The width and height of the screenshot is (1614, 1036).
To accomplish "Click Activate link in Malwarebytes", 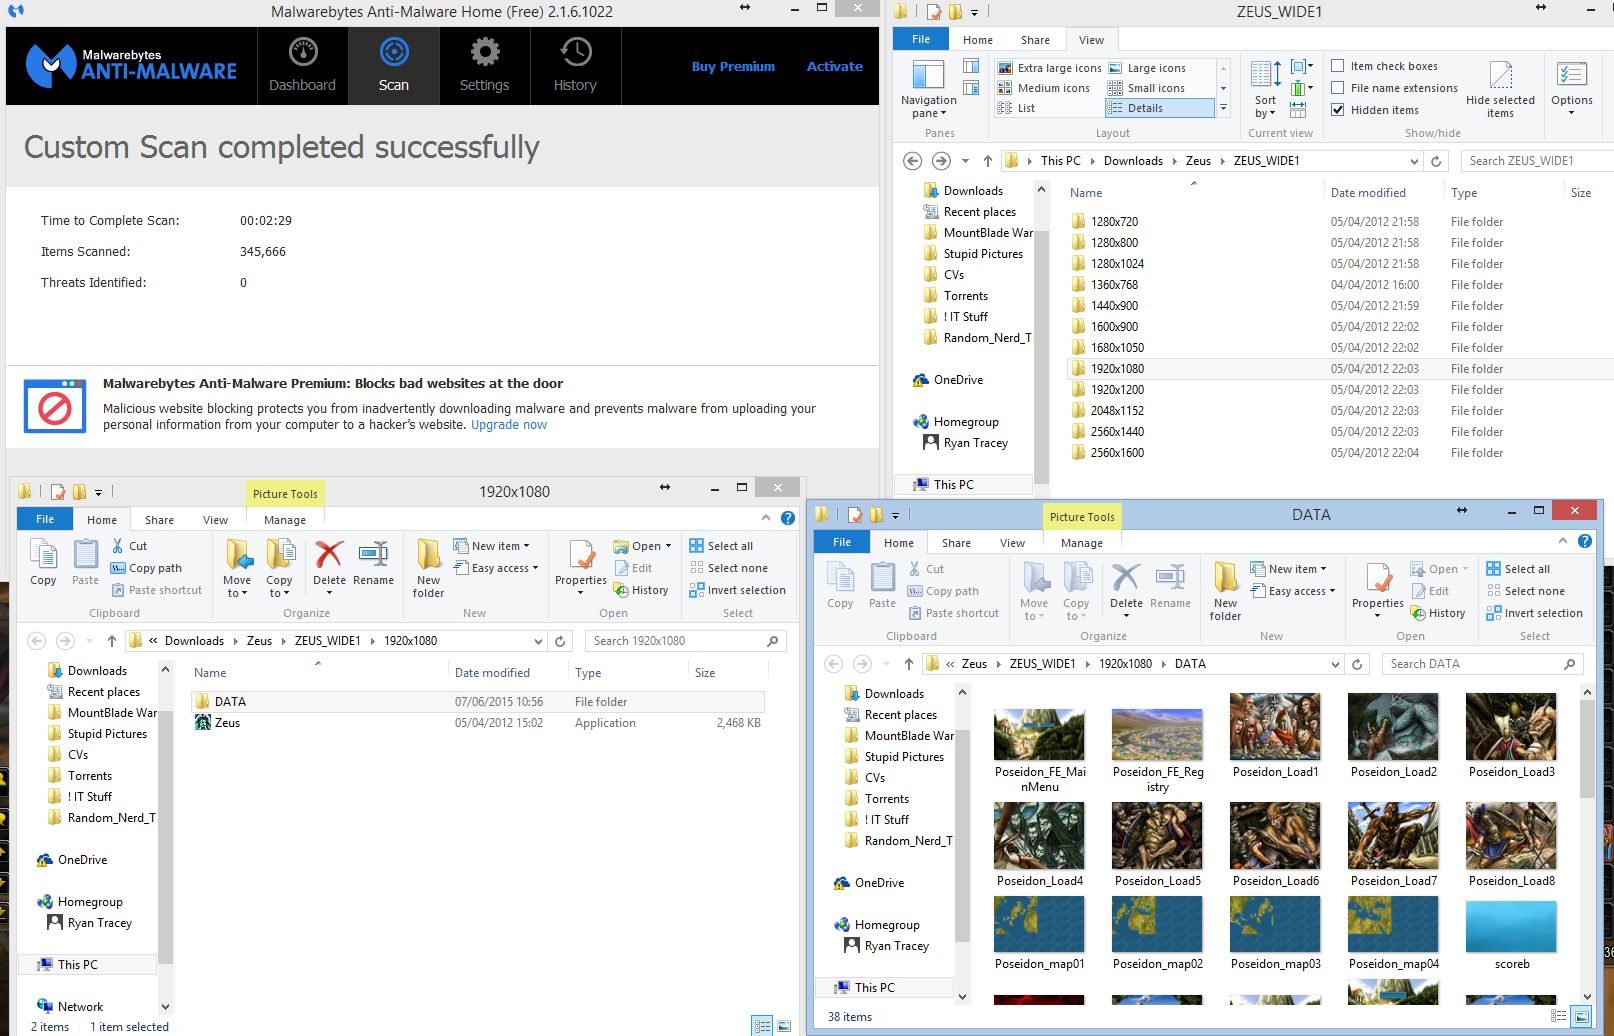I will (x=834, y=66).
